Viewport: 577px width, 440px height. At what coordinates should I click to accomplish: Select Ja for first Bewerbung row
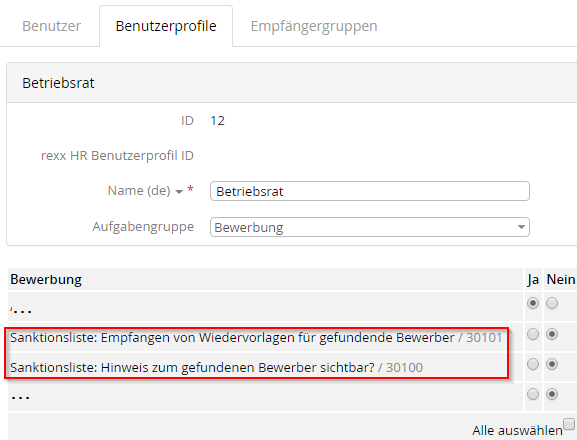(x=533, y=303)
